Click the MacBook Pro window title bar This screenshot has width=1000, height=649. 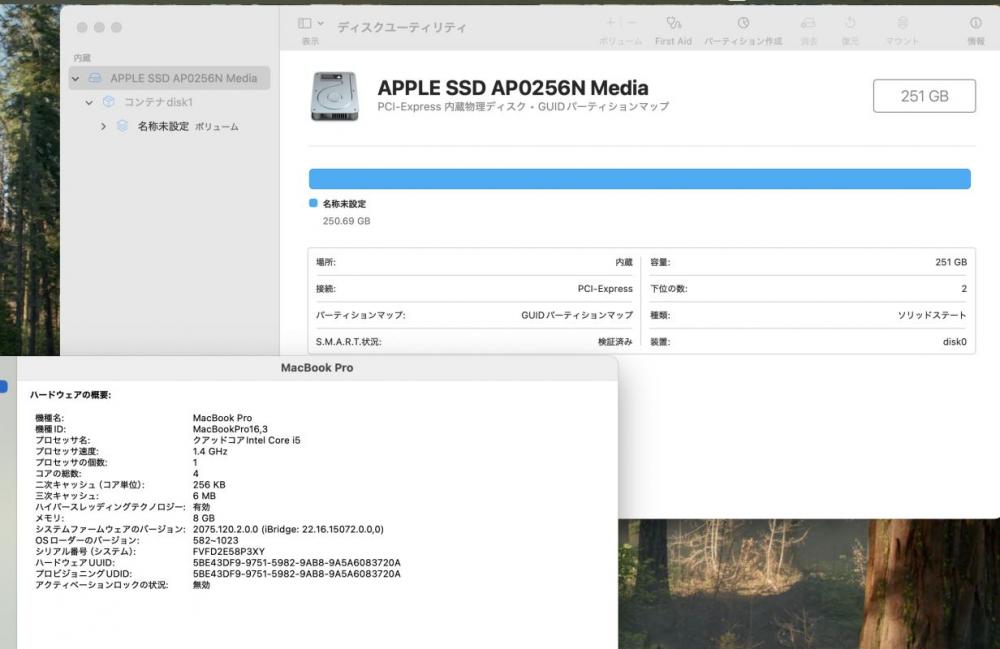pos(317,368)
